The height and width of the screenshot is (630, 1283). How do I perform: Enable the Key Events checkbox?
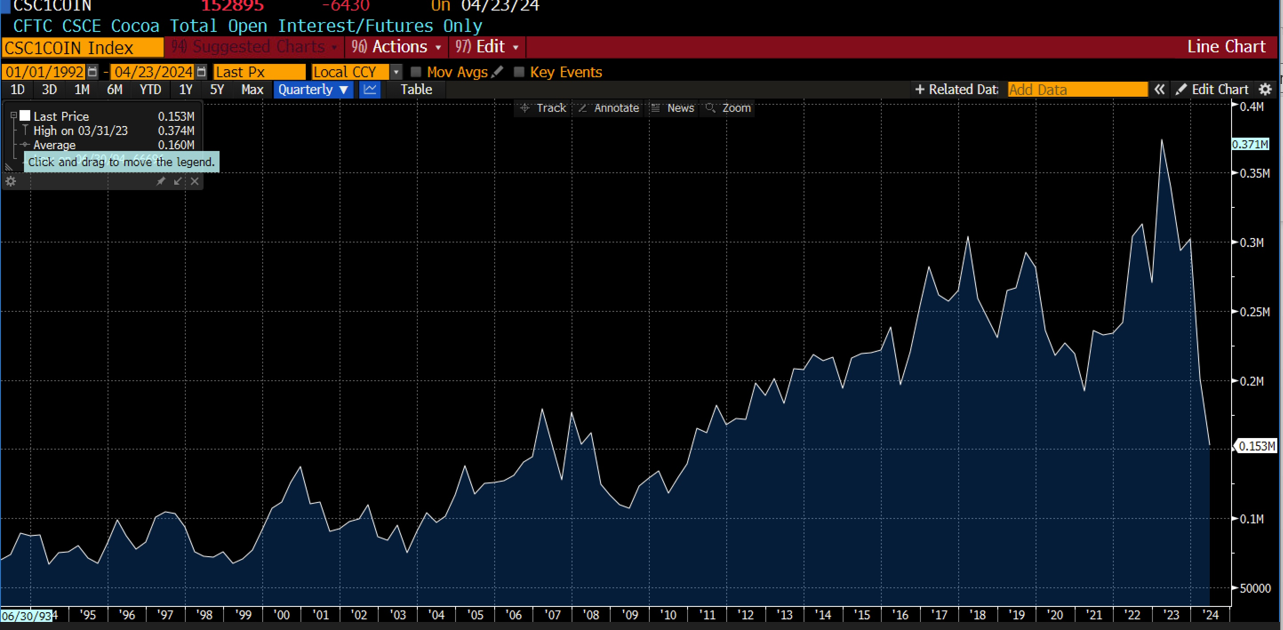coord(519,72)
